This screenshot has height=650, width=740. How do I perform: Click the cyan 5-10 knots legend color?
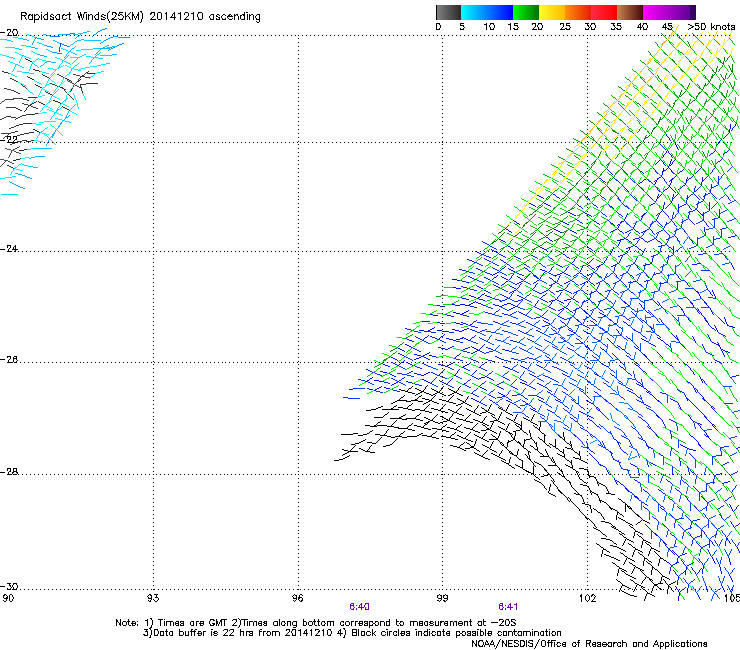pos(474,12)
